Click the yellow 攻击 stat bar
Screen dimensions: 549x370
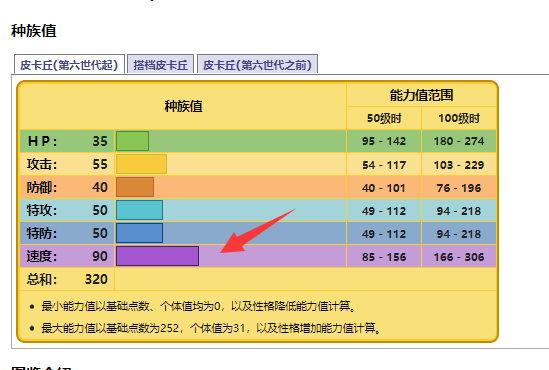(x=141, y=164)
